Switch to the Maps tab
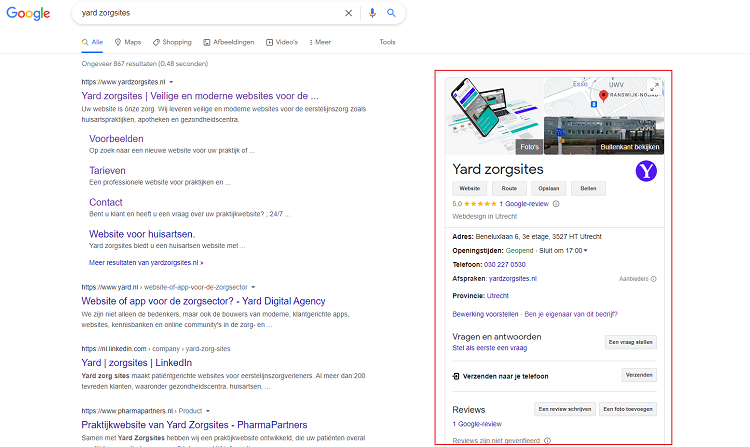 (x=128, y=42)
